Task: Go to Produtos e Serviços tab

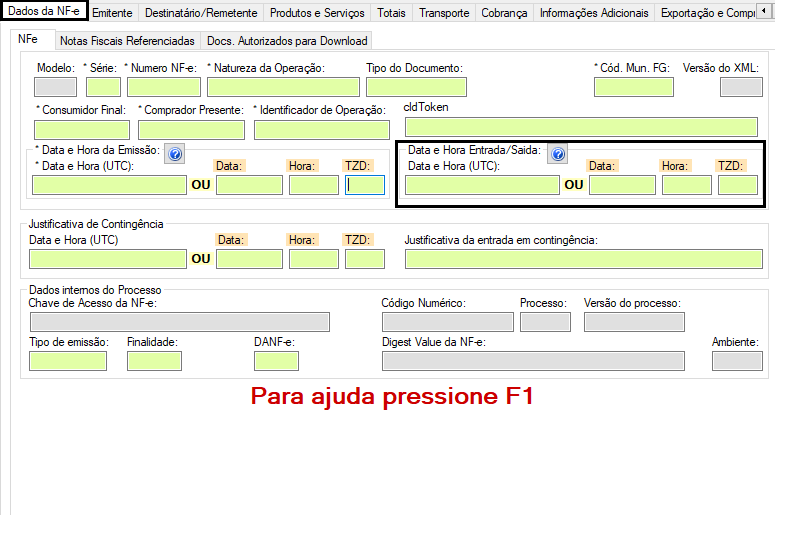Action: (x=317, y=13)
